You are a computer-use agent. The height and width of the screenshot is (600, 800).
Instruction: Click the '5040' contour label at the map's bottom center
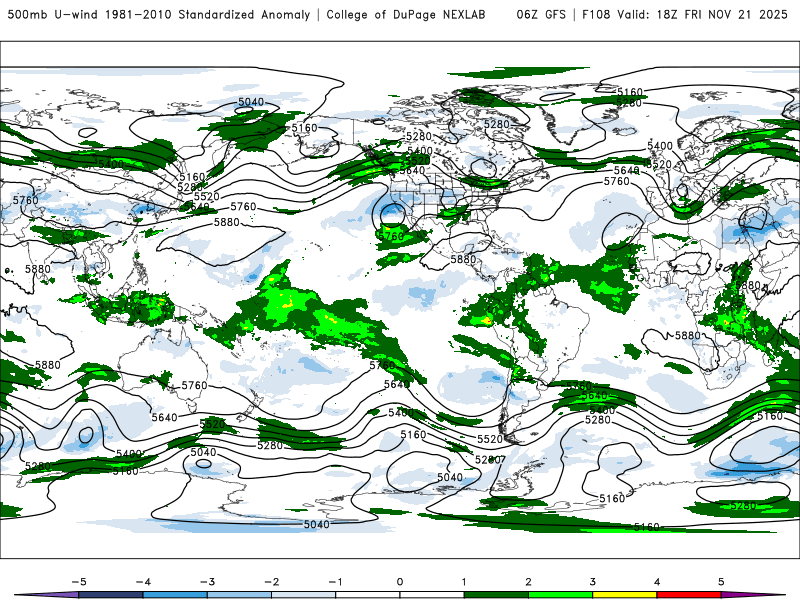(316, 524)
